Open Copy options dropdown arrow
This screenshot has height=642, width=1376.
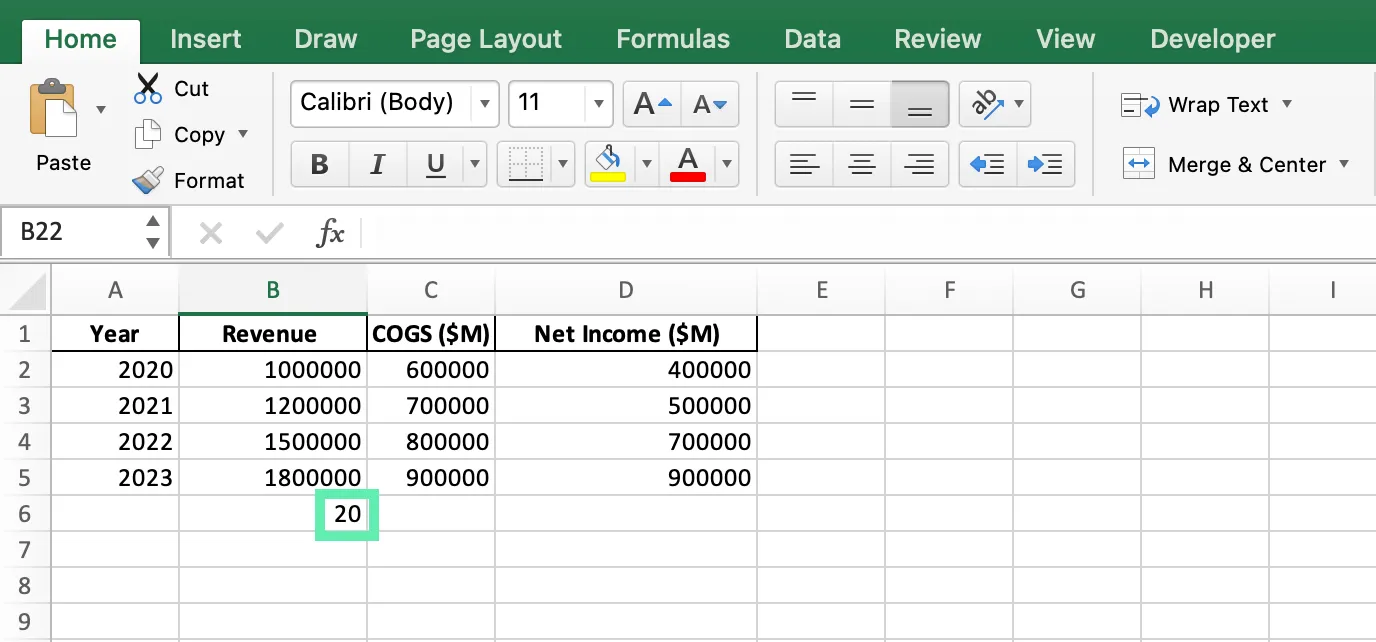pos(243,134)
